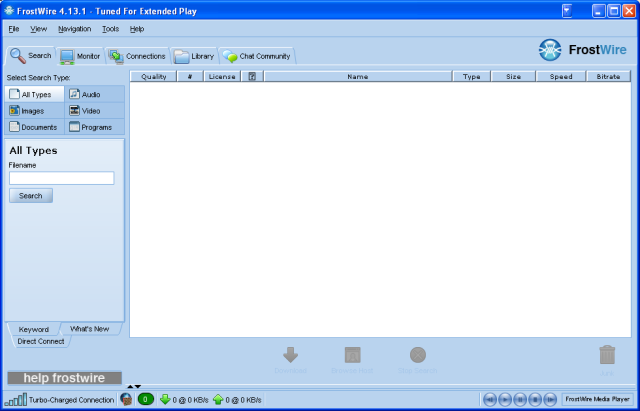The image size is (640, 411).
Task: Click the Download arrow icon
Action: pyautogui.click(x=291, y=355)
